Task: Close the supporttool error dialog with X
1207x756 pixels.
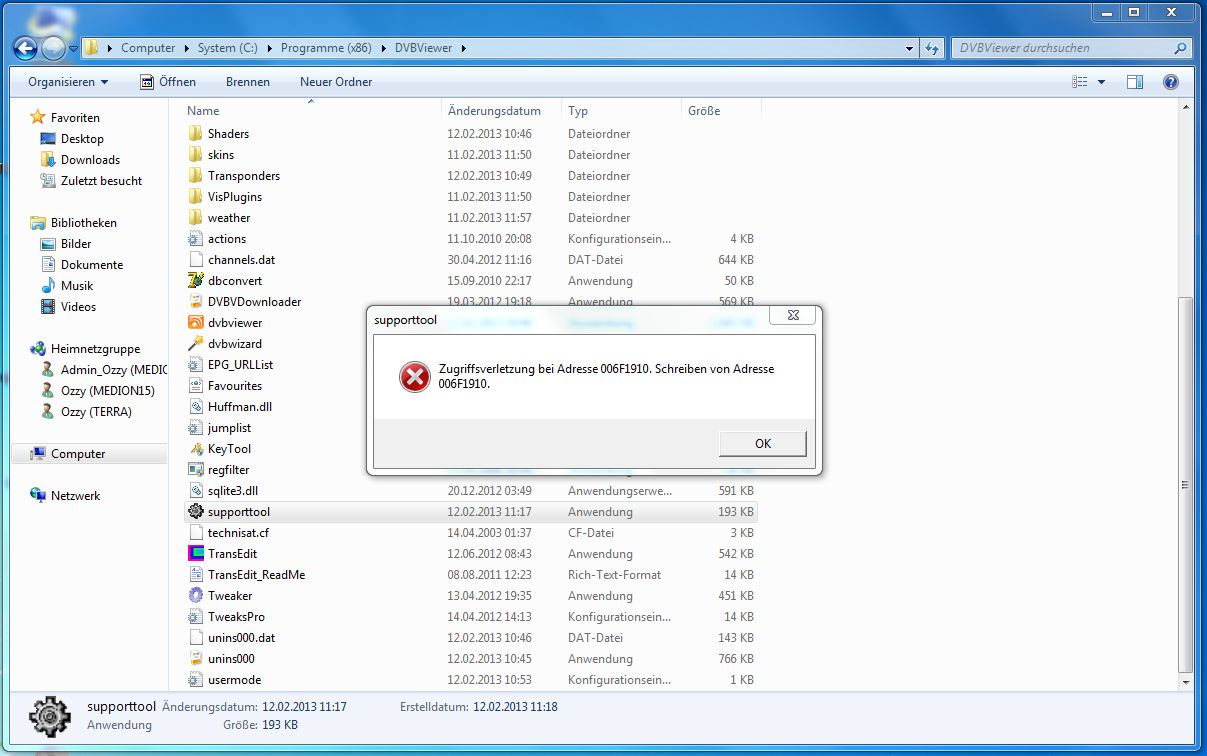Action: pos(793,315)
